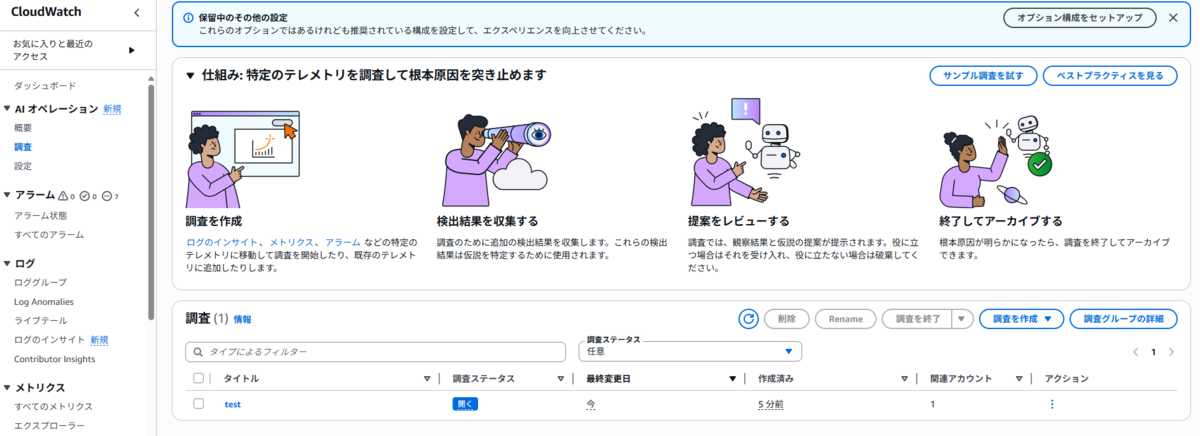The height and width of the screenshot is (436, 1200).
Task: Select 調査 in the sidebar
Action: coord(23,147)
